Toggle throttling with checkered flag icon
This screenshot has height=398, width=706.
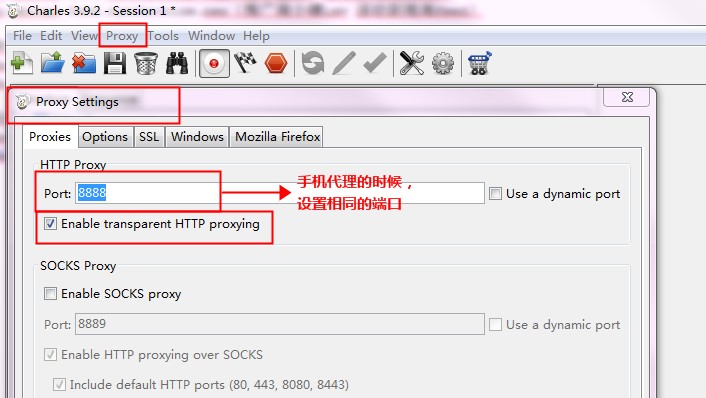point(245,63)
